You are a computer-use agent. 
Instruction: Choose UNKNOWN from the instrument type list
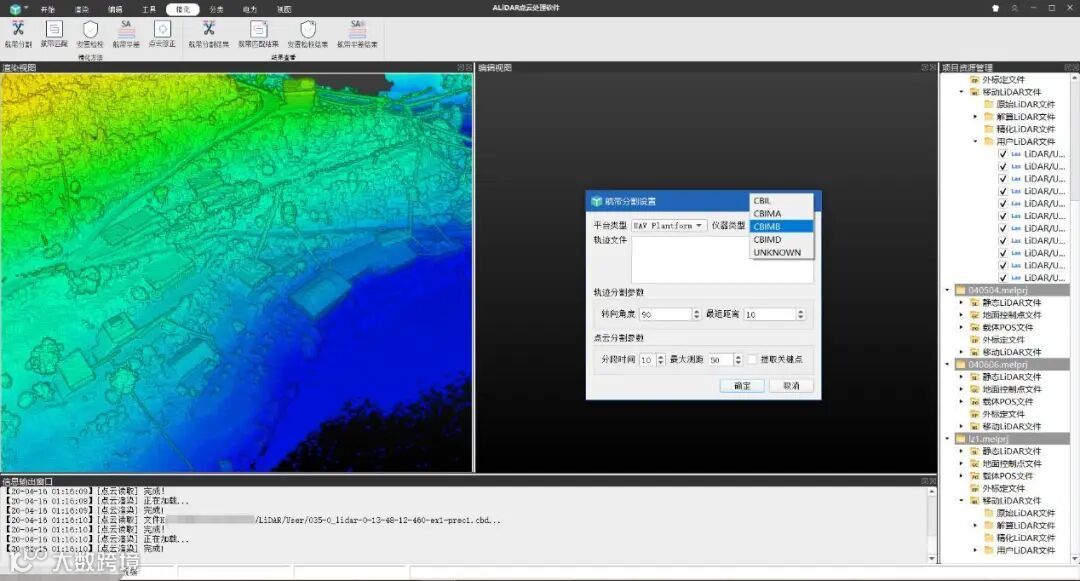point(781,253)
